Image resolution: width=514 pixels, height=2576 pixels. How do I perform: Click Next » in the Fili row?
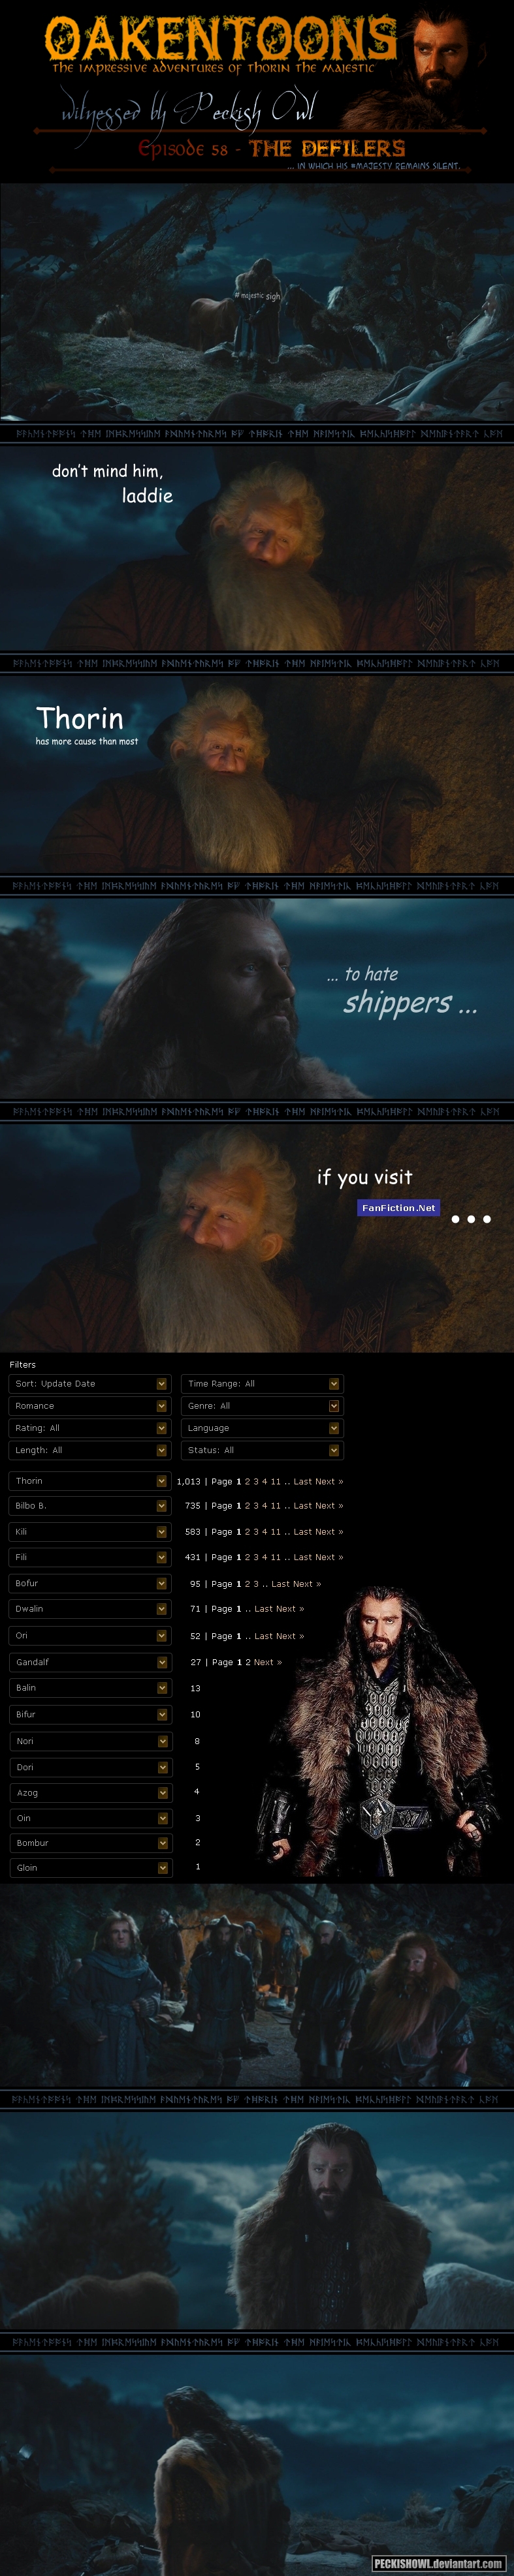pos(329,1557)
